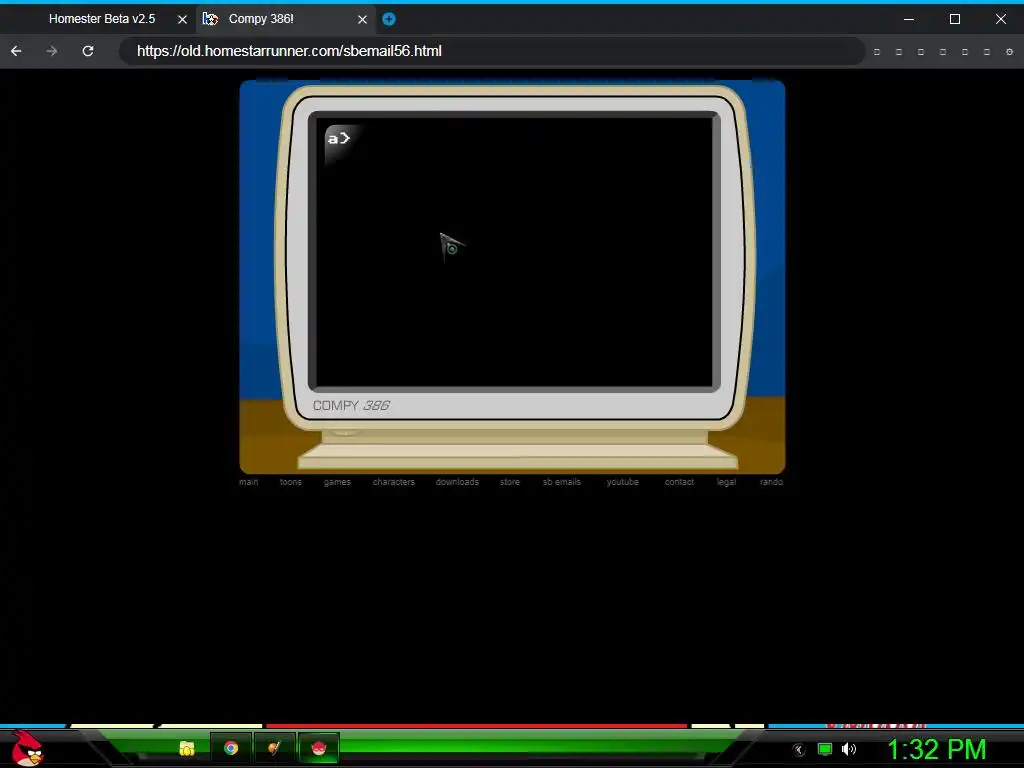Close the browser window
This screenshot has width=1024, height=768.
click(x=1000, y=19)
